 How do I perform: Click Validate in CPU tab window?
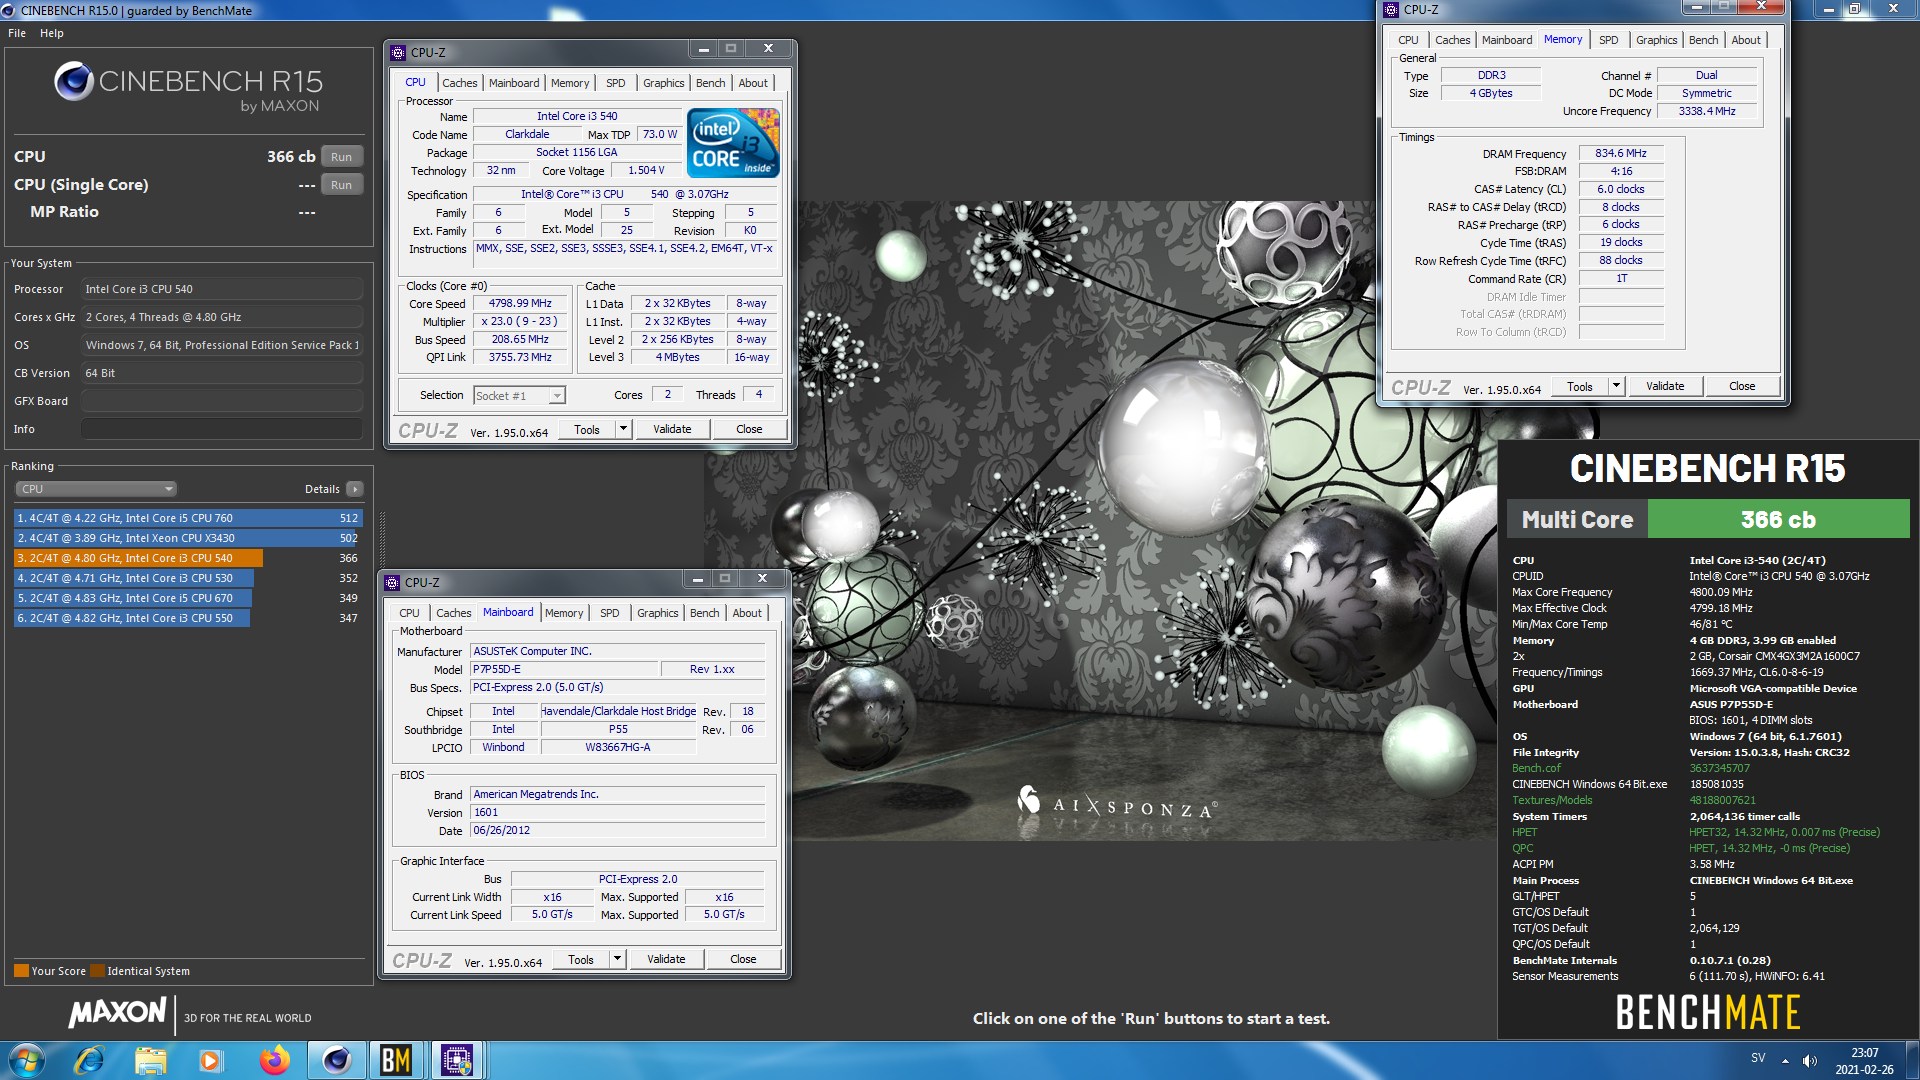(672, 429)
